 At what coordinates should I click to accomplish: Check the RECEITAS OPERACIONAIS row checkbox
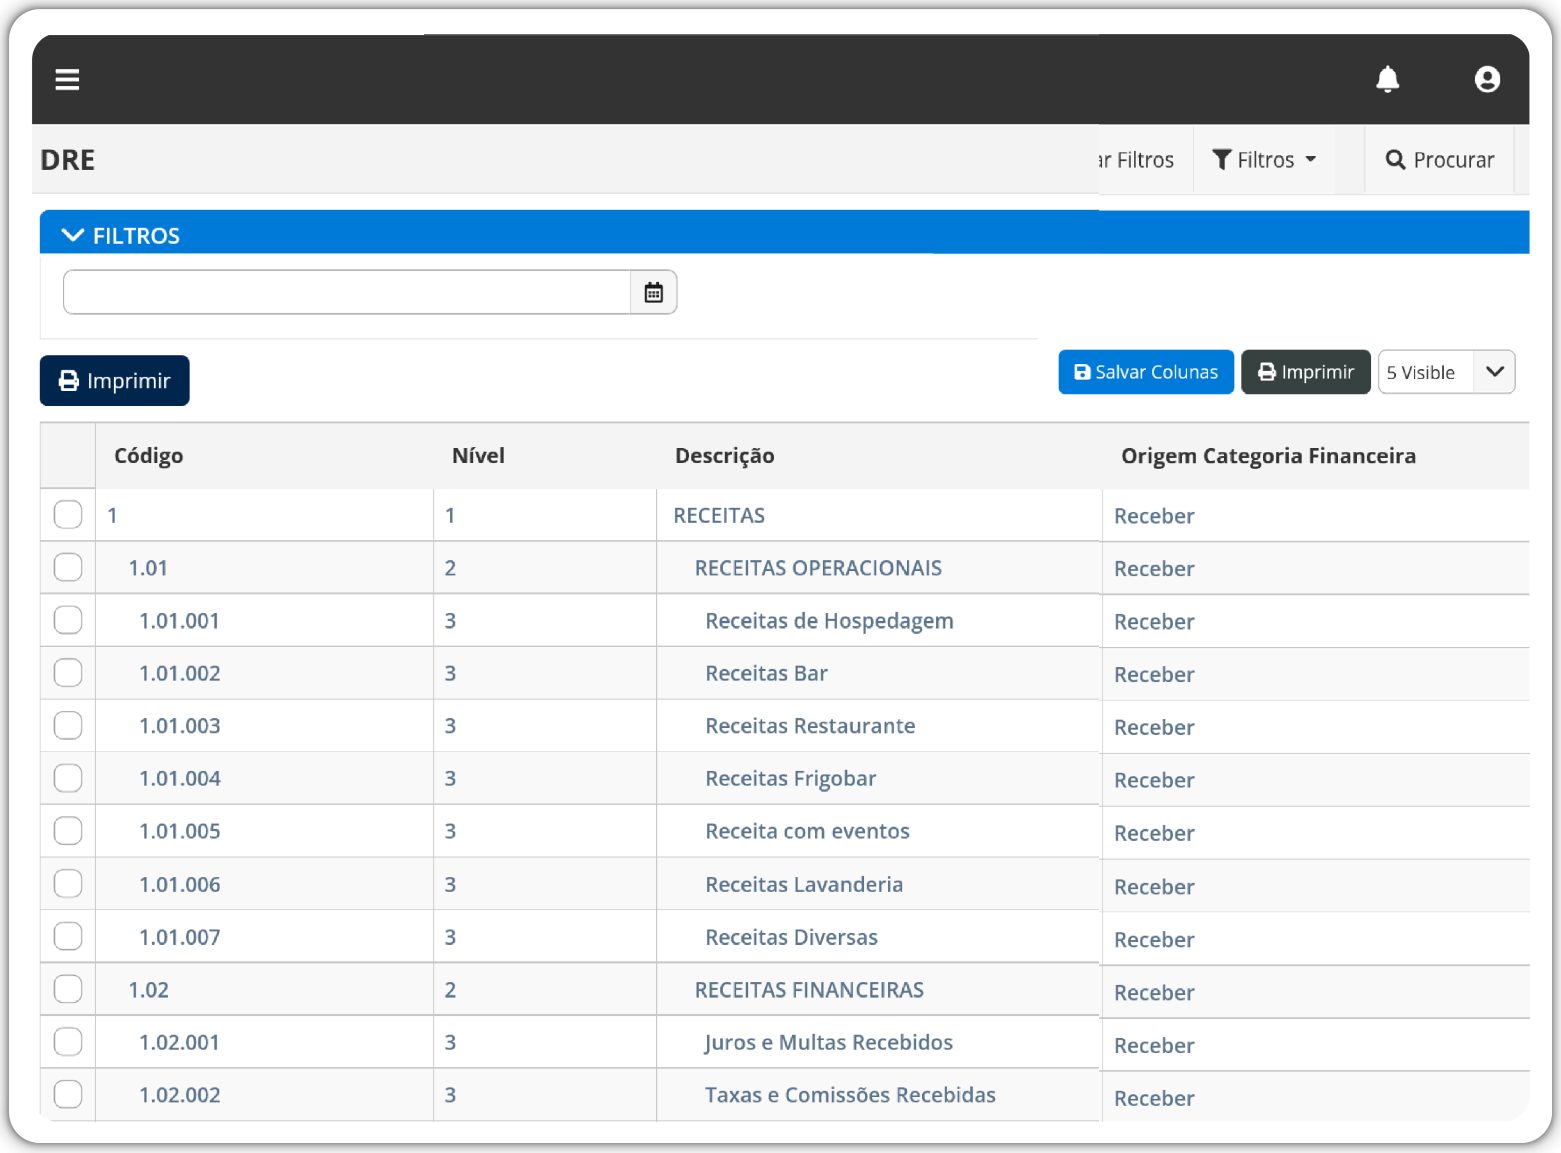click(x=68, y=567)
